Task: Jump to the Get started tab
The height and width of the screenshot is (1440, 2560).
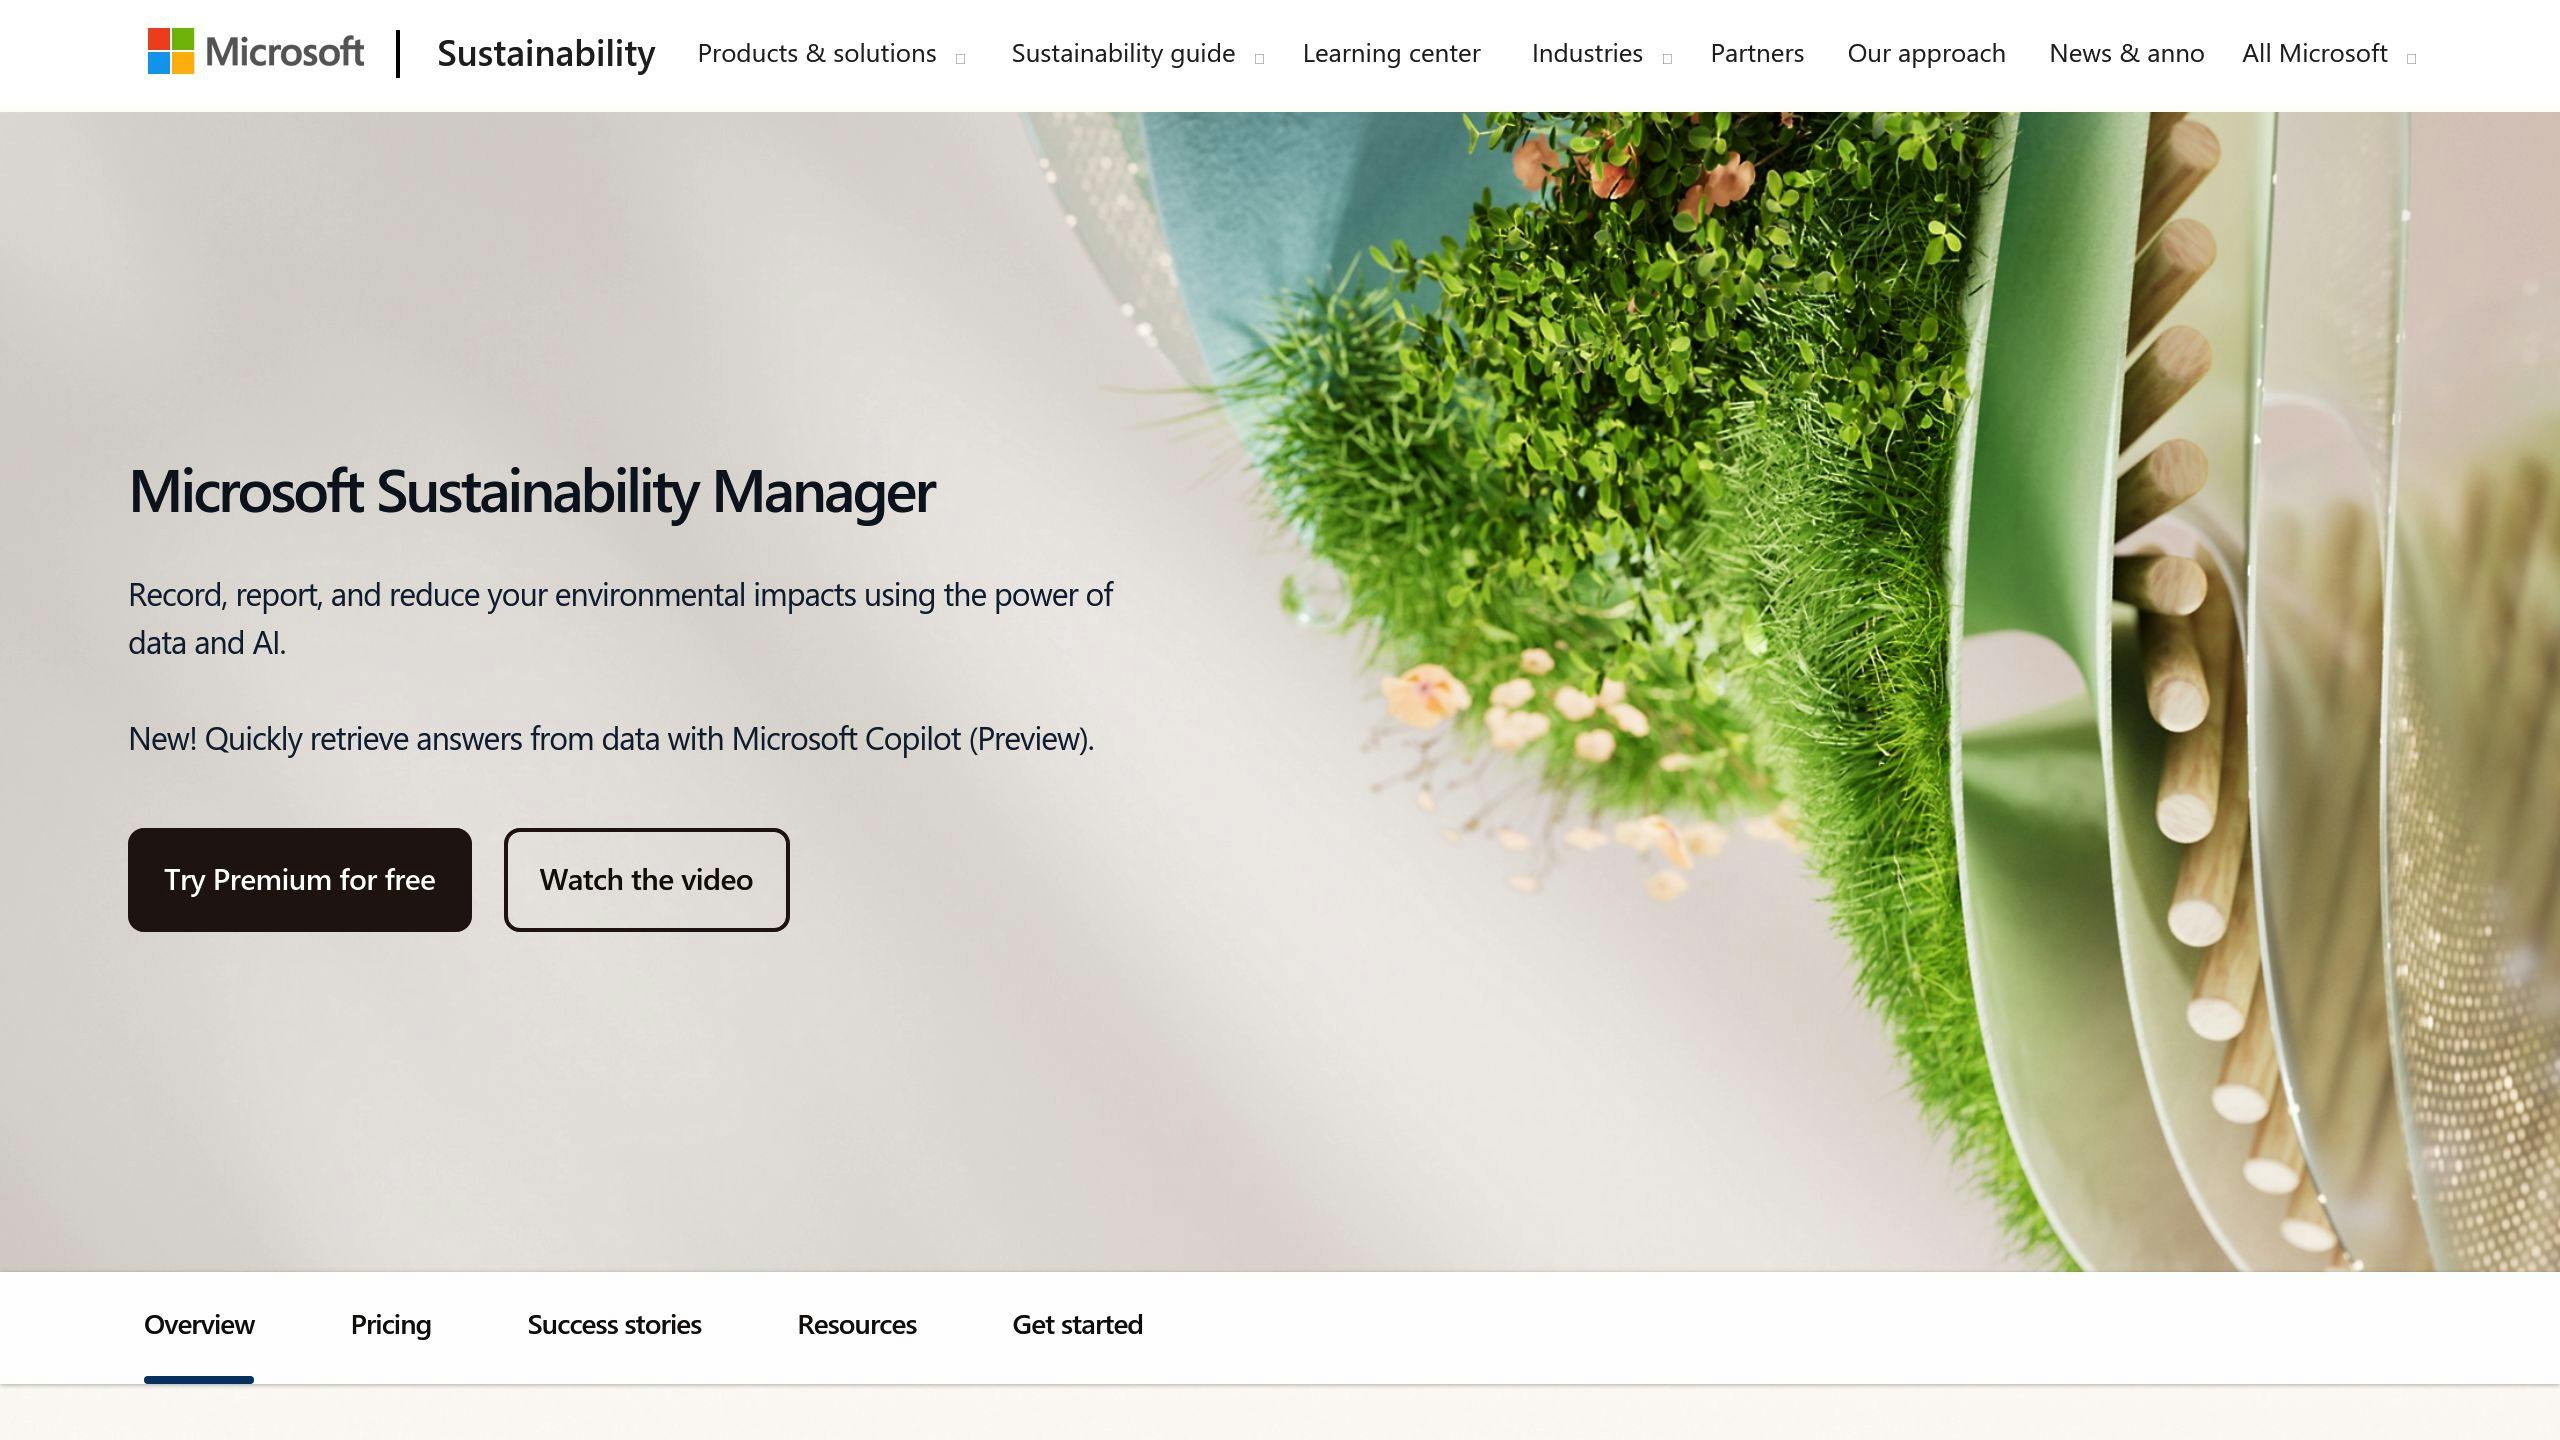Action: click(x=1077, y=1325)
